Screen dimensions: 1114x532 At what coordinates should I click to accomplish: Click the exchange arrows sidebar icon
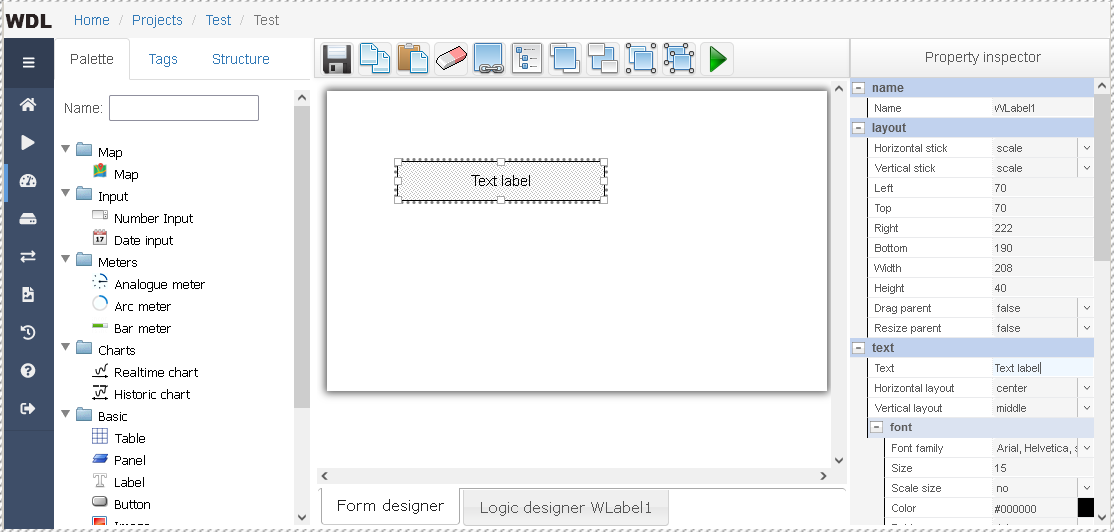click(x=28, y=256)
